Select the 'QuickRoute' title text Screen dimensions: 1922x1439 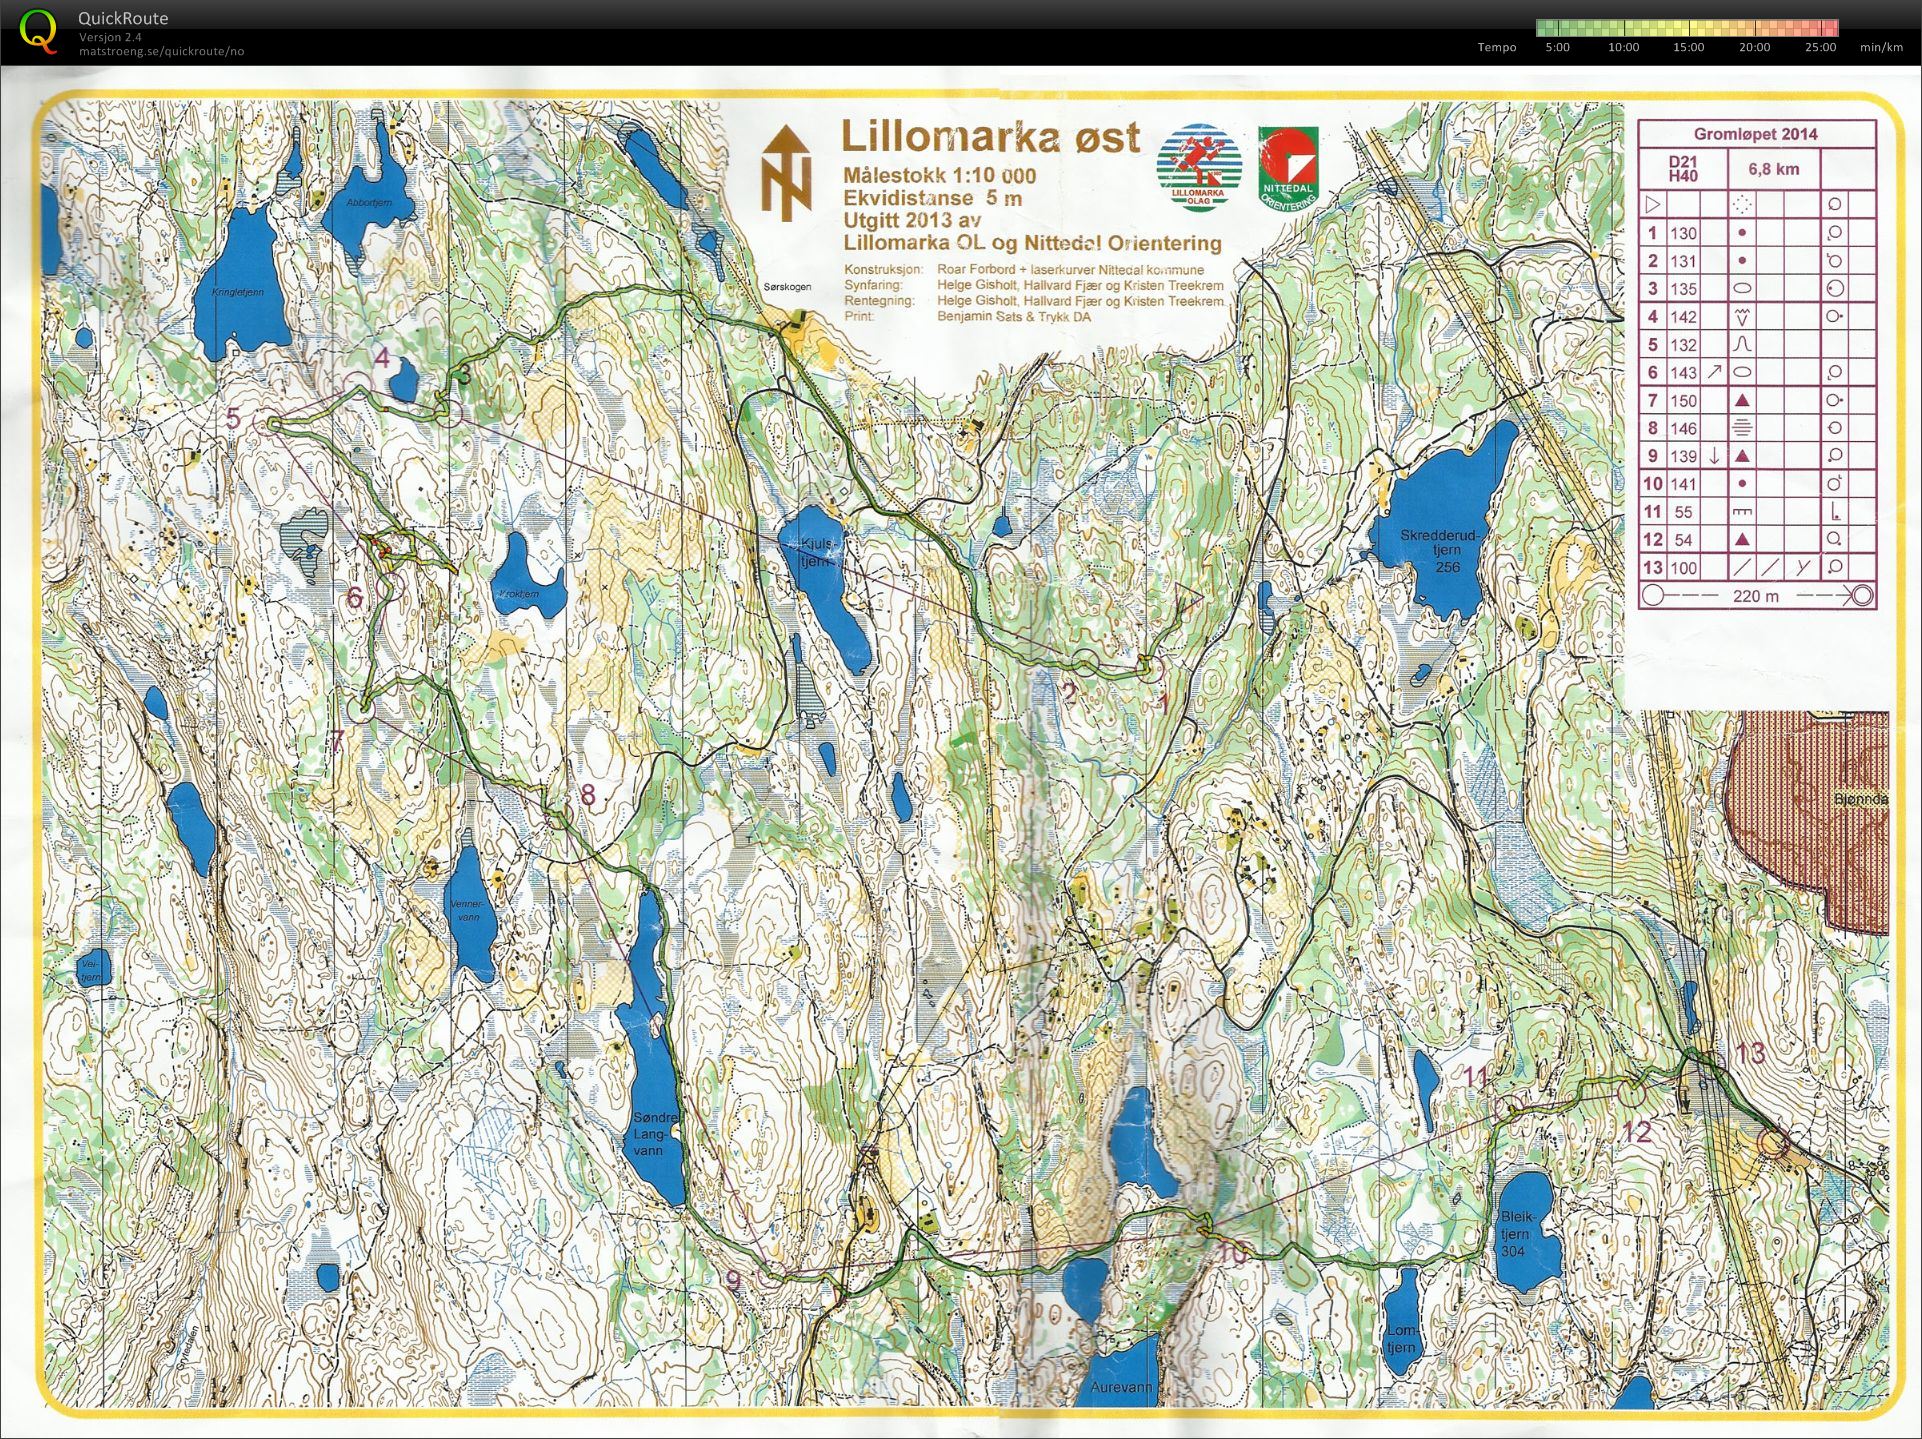pos(123,18)
